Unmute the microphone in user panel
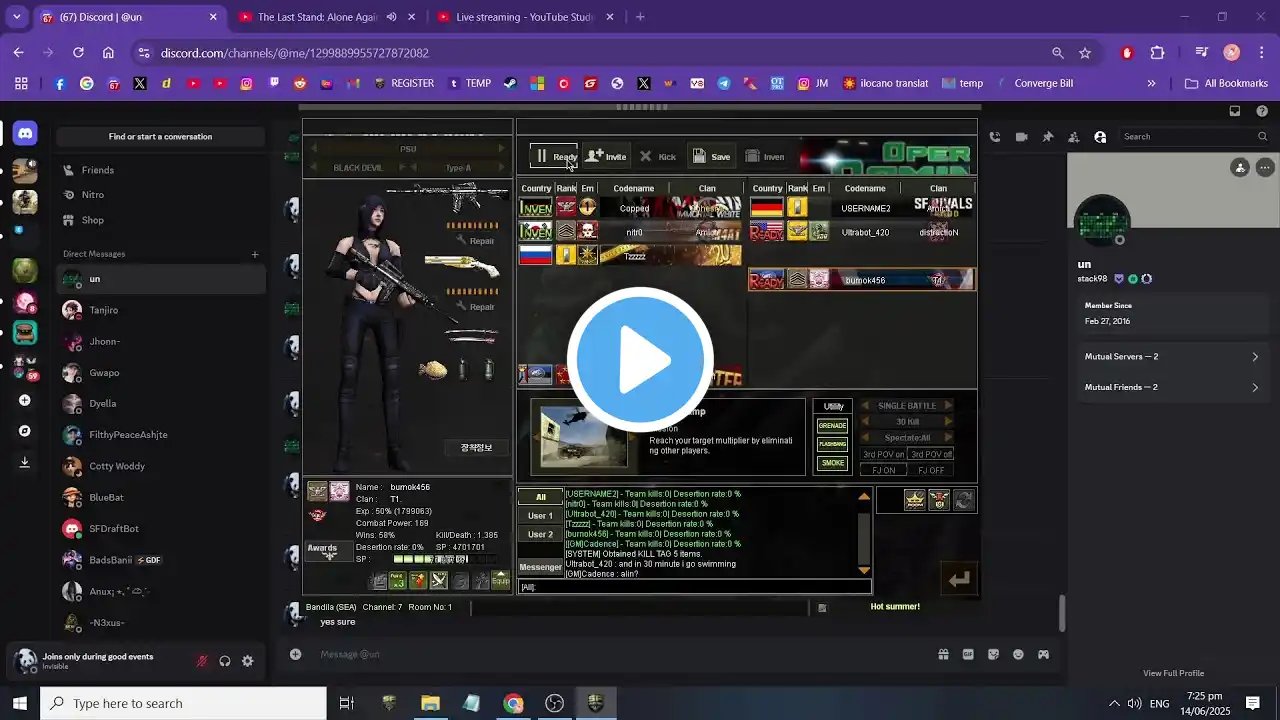Viewport: 1280px width, 720px height. [201, 661]
